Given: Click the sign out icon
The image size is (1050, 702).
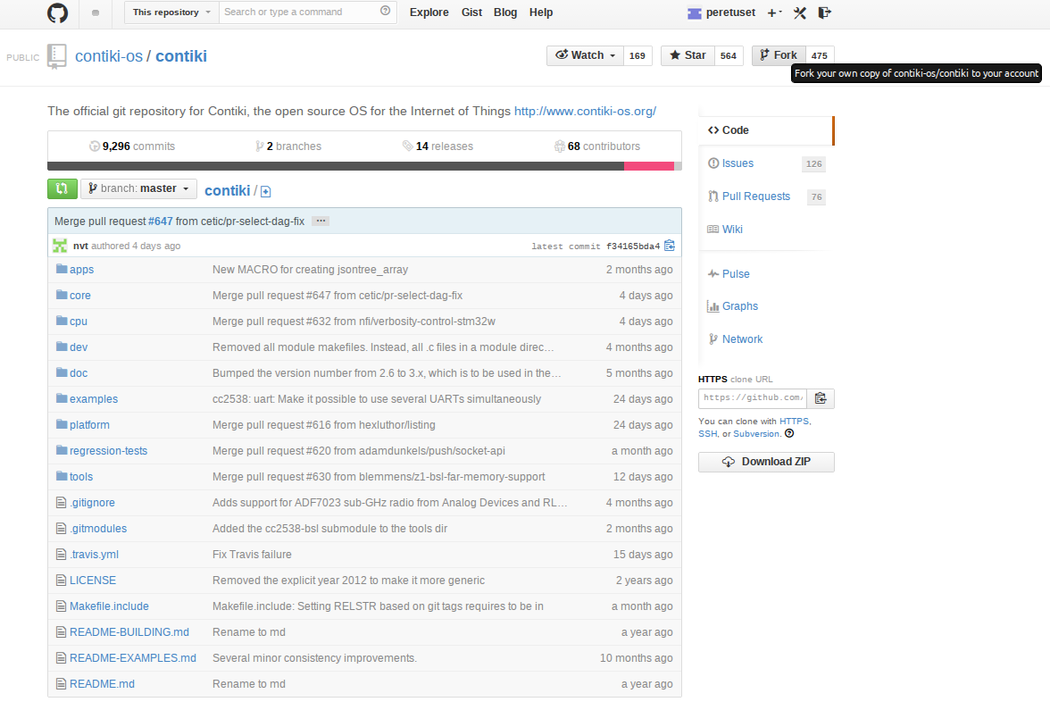Looking at the screenshot, I should (824, 13).
